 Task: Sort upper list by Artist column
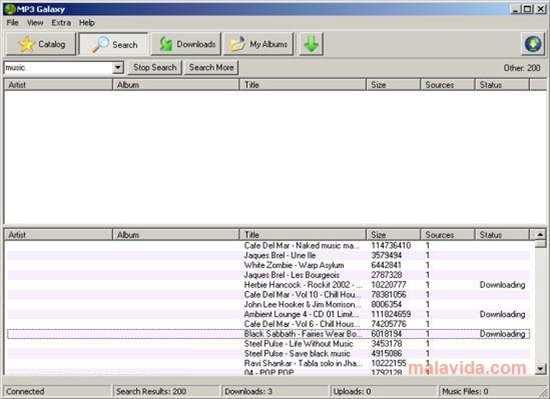(x=58, y=85)
